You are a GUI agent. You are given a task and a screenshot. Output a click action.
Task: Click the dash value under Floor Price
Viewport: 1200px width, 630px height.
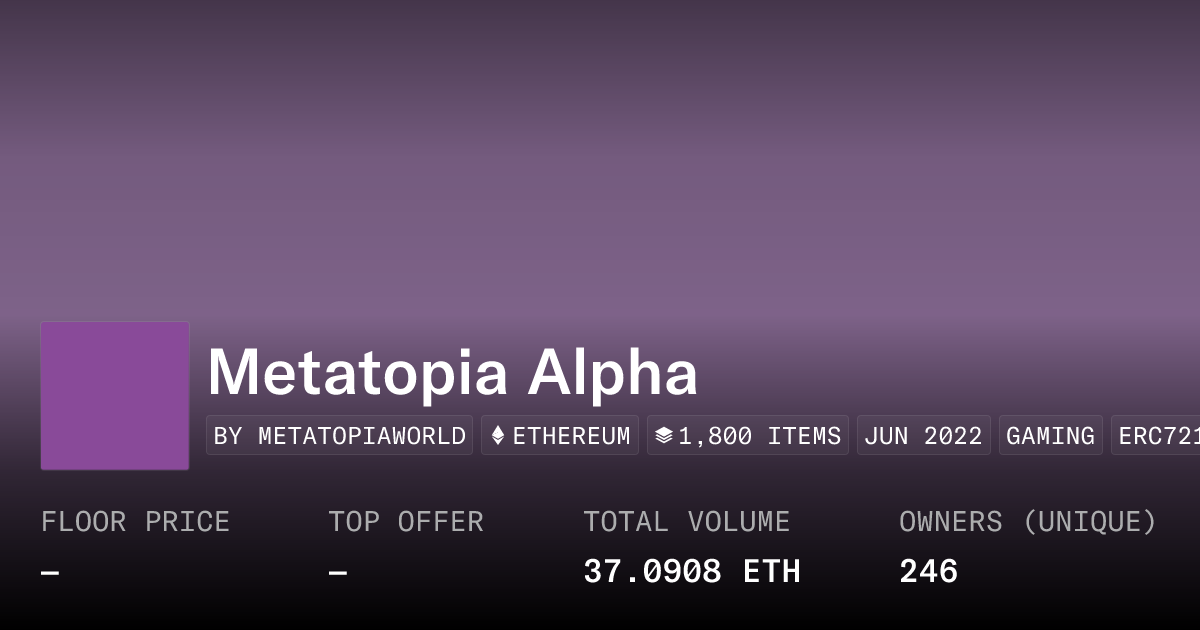(x=50, y=573)
